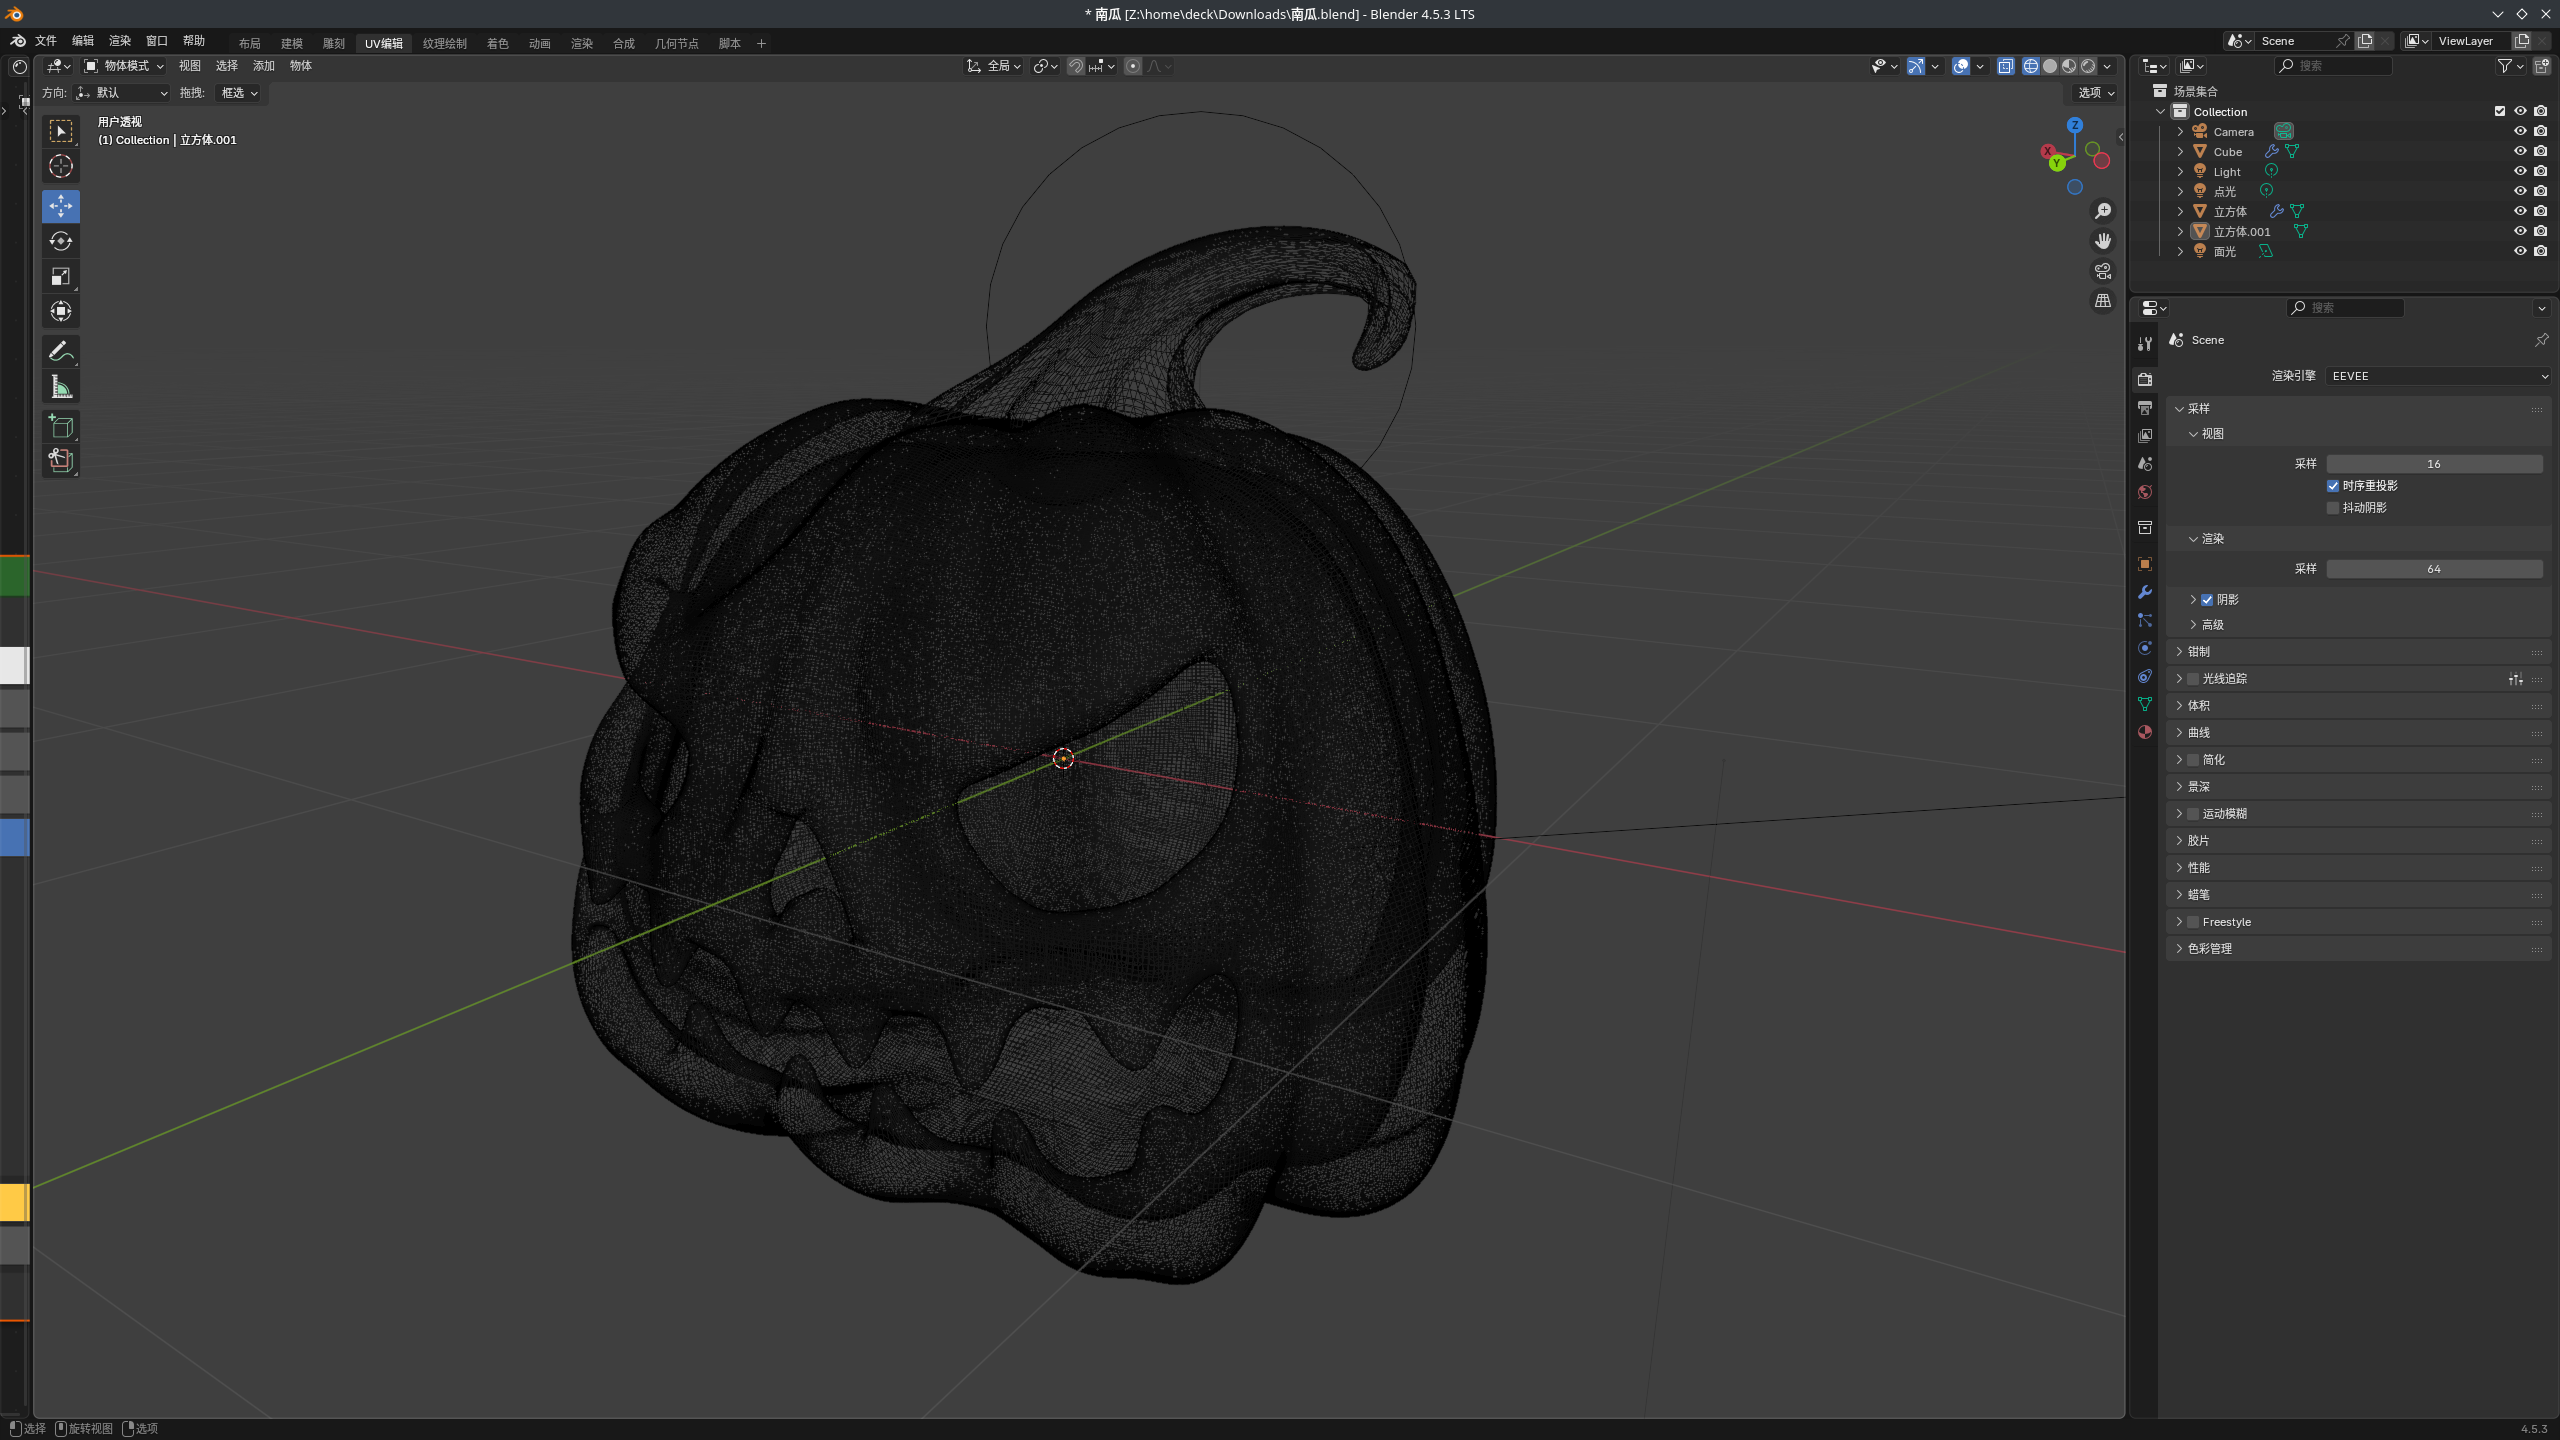Disable the 时序重投影 checkbox
This screenshot has width=2560, height=1440.
2333,486
